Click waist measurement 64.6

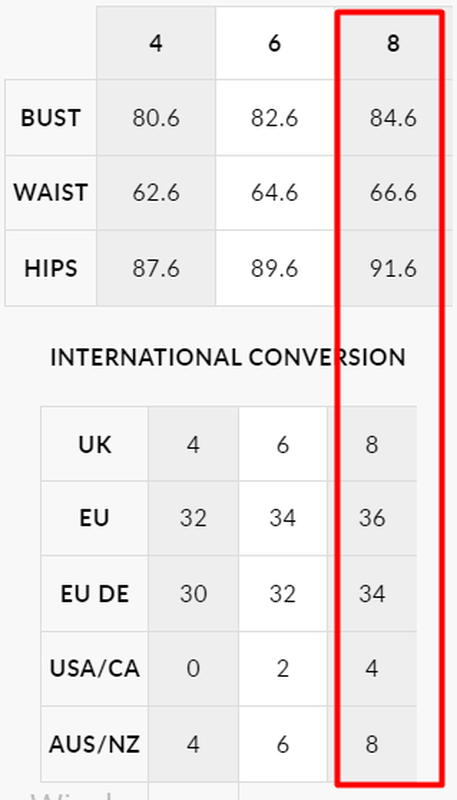tap(275, 193)
